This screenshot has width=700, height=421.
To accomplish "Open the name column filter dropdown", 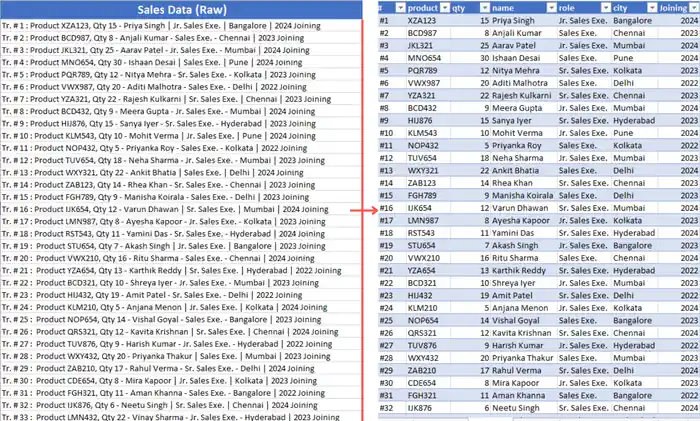I will 551,8.
